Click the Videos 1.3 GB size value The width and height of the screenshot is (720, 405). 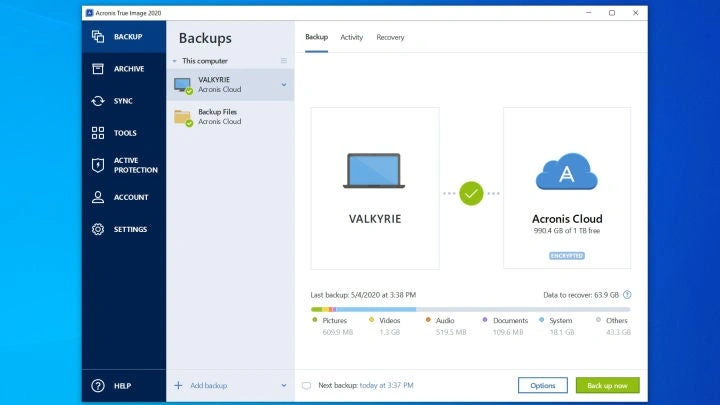[389, 332]
